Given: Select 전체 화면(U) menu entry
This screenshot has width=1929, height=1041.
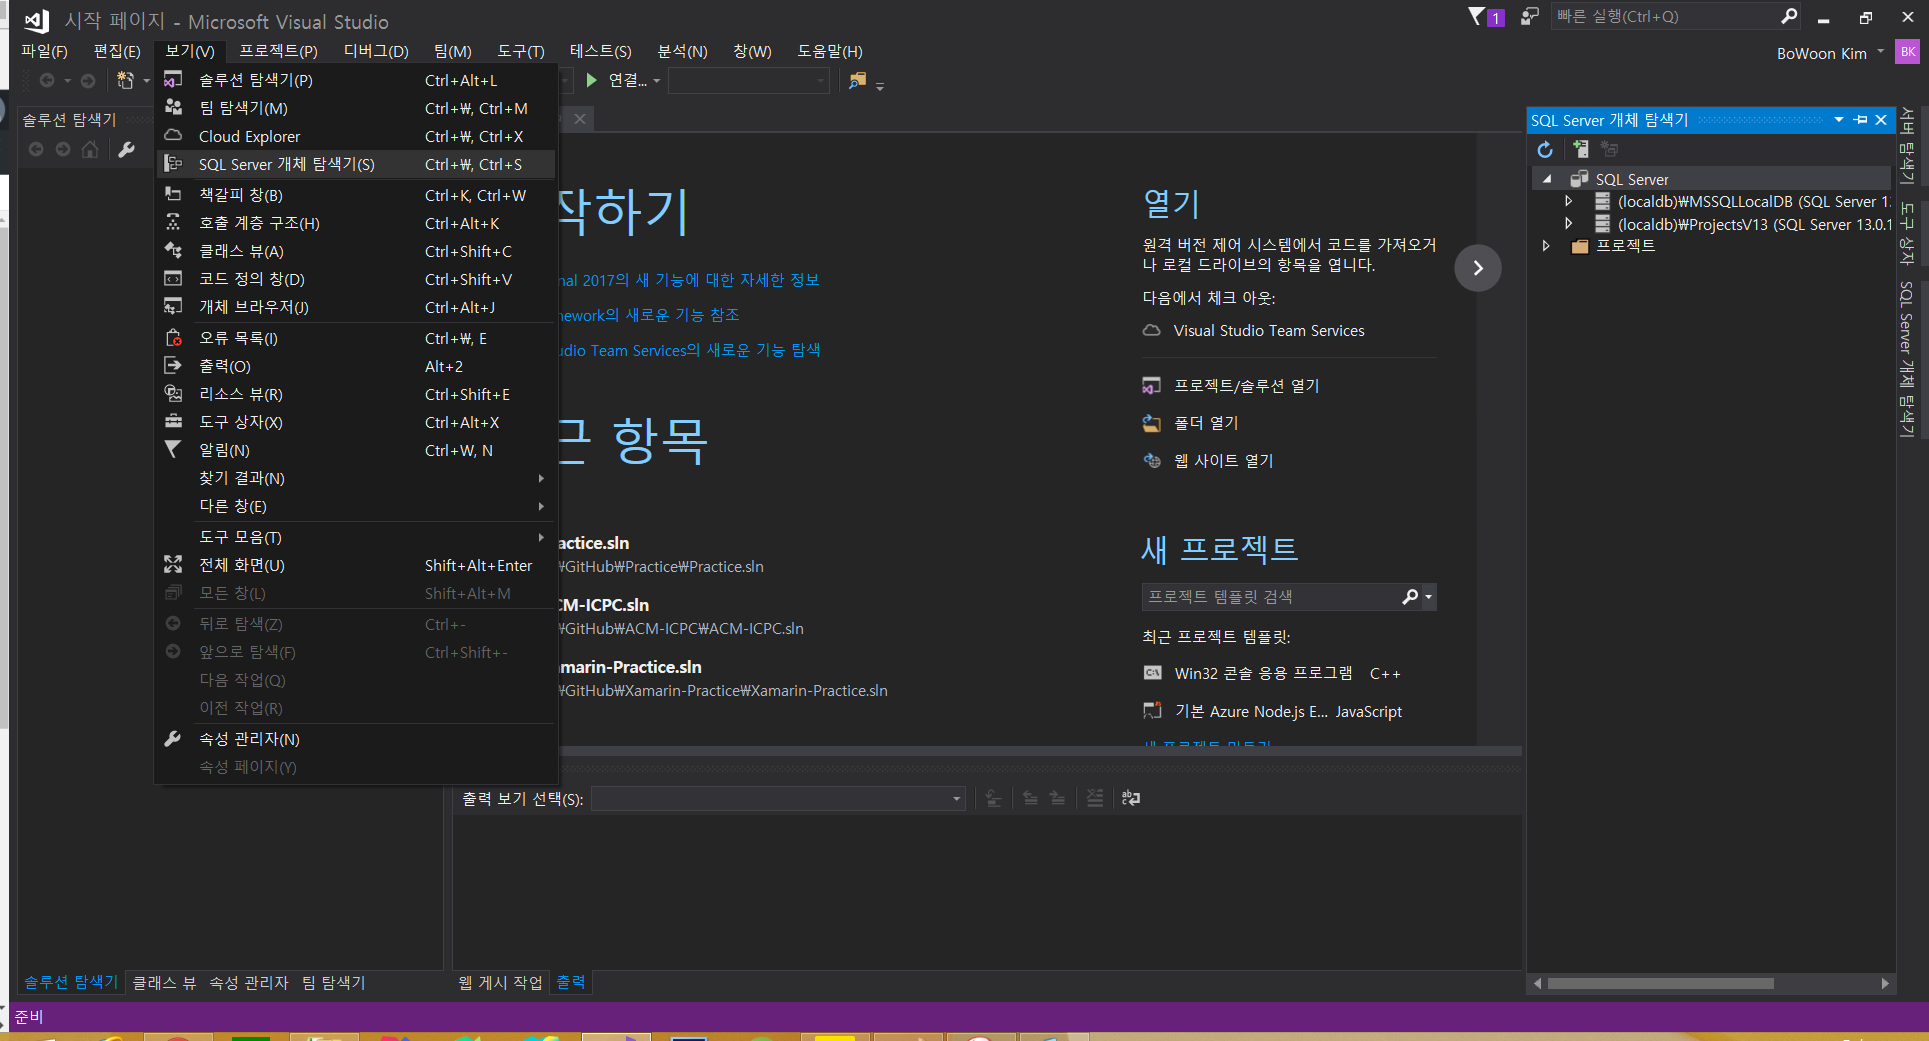Looking at the screenshot, I should click(356, 565).
